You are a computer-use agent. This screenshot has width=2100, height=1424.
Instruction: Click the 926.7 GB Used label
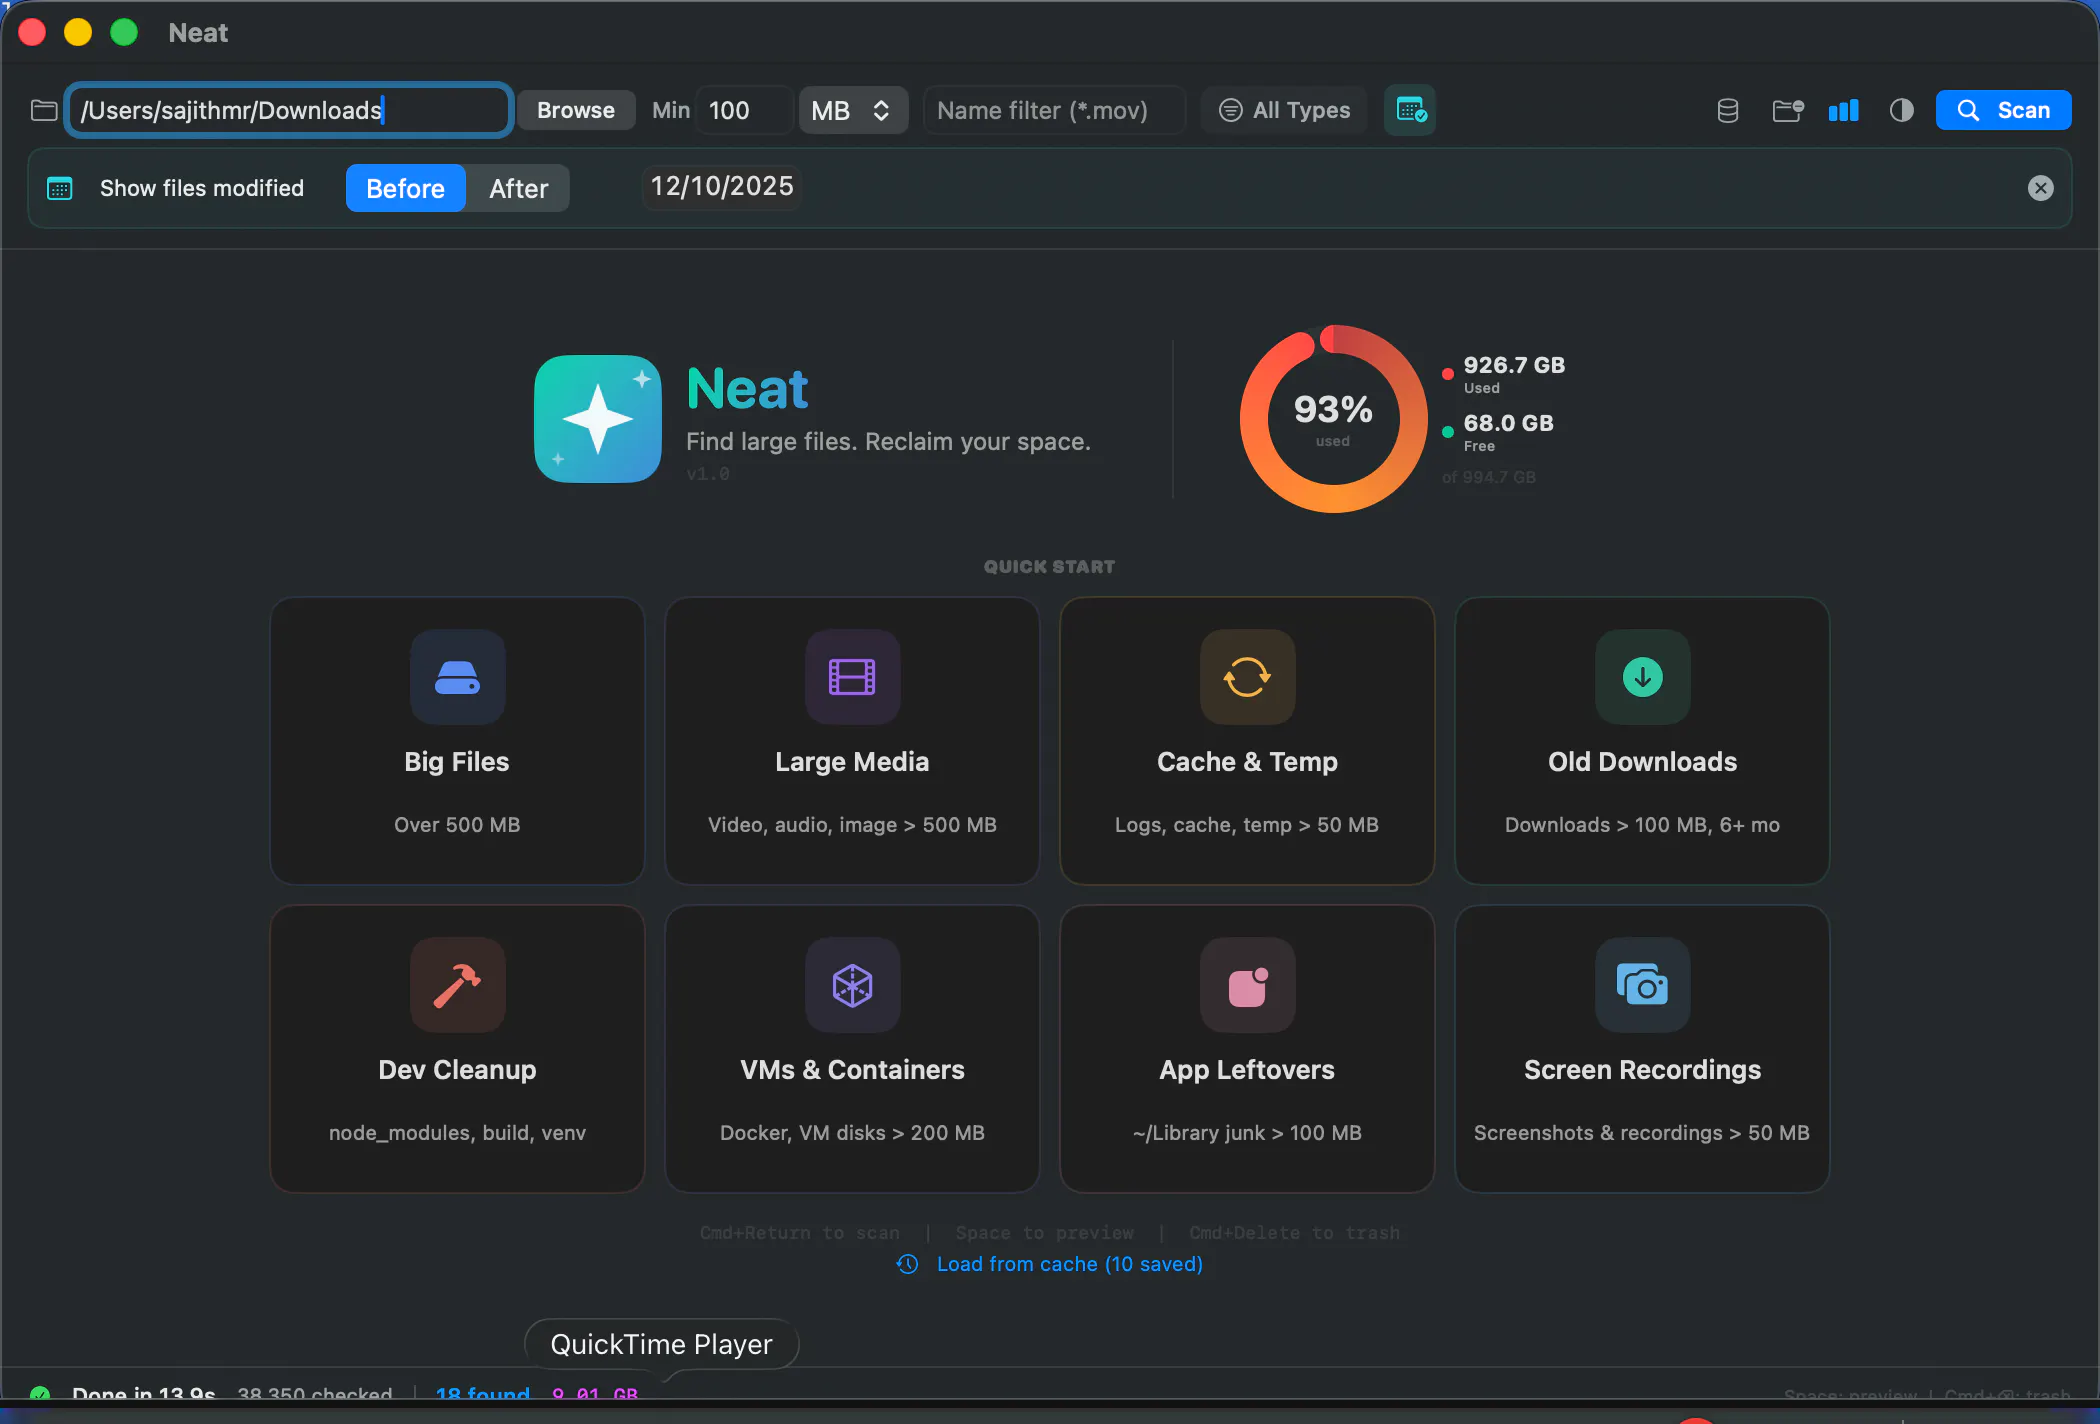1514,375
